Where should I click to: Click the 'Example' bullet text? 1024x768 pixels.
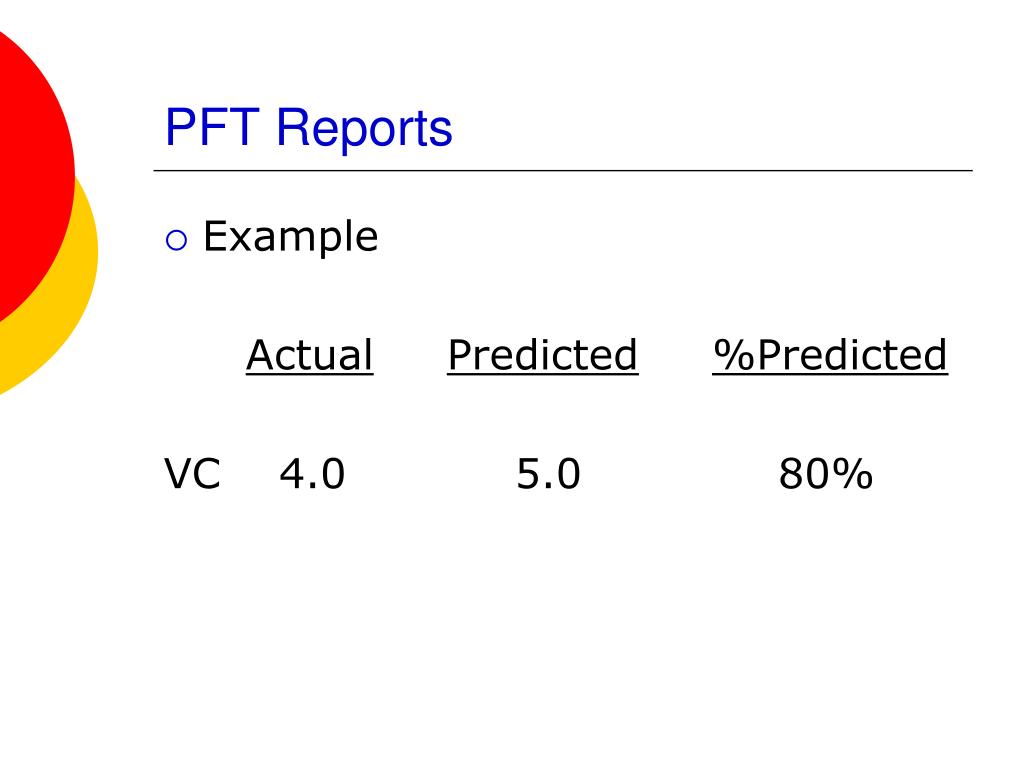point(291,236)
